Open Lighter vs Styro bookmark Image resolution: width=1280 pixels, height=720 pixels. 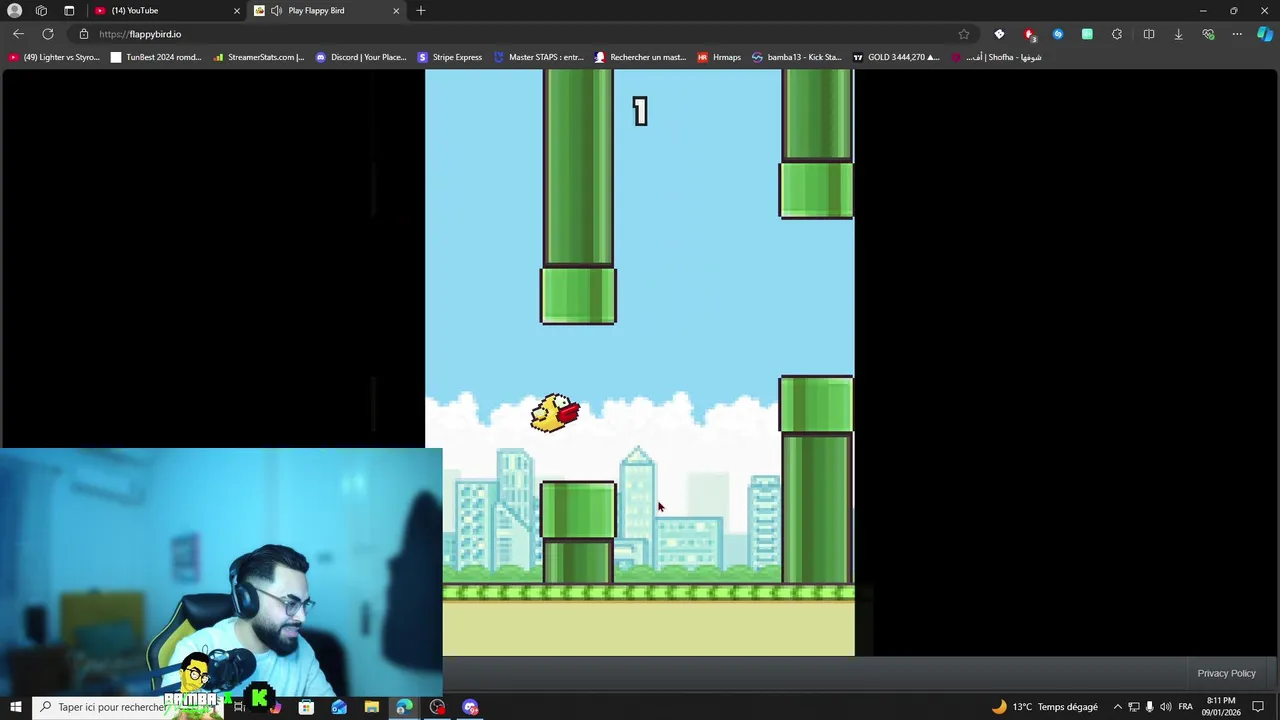pos(54,57)
